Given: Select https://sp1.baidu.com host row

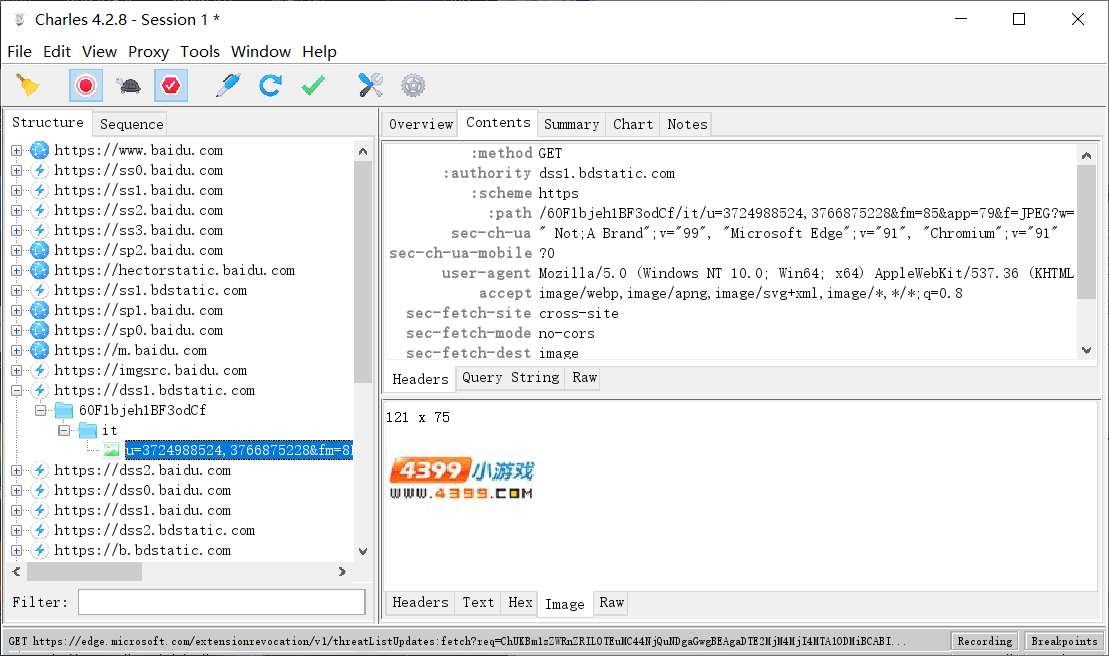Looking at the screenshot, I should point(139,310).
